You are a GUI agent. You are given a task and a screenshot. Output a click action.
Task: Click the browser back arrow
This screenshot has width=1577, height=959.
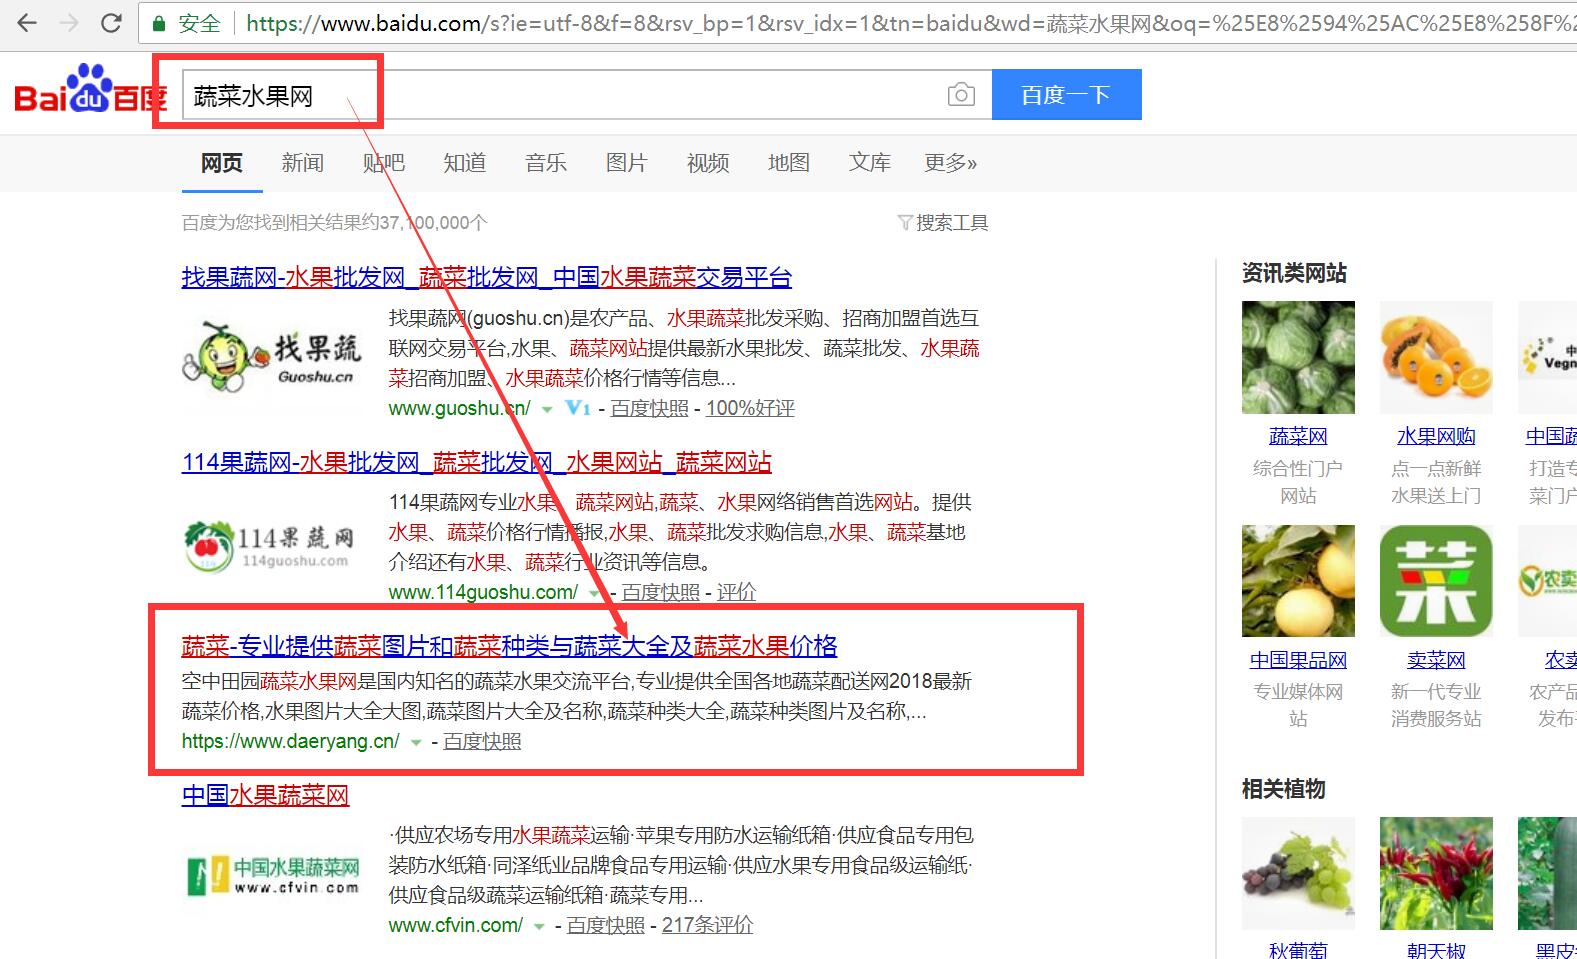27,22
